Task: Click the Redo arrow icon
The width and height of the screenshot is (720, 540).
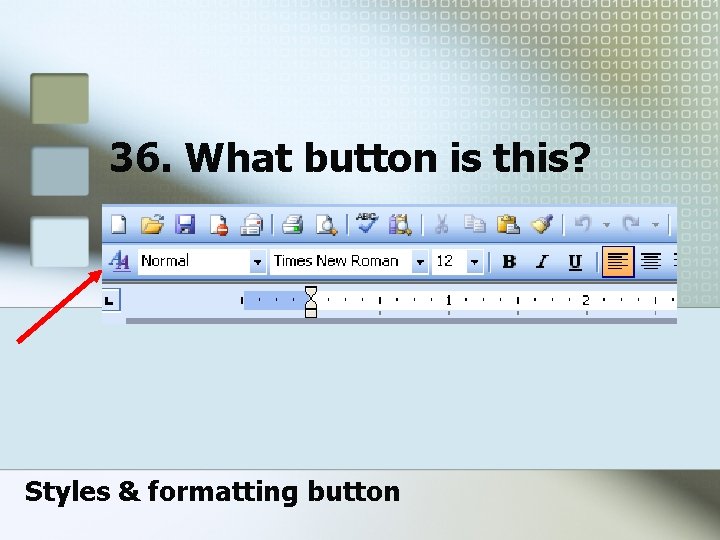Action: coord(631,224)
